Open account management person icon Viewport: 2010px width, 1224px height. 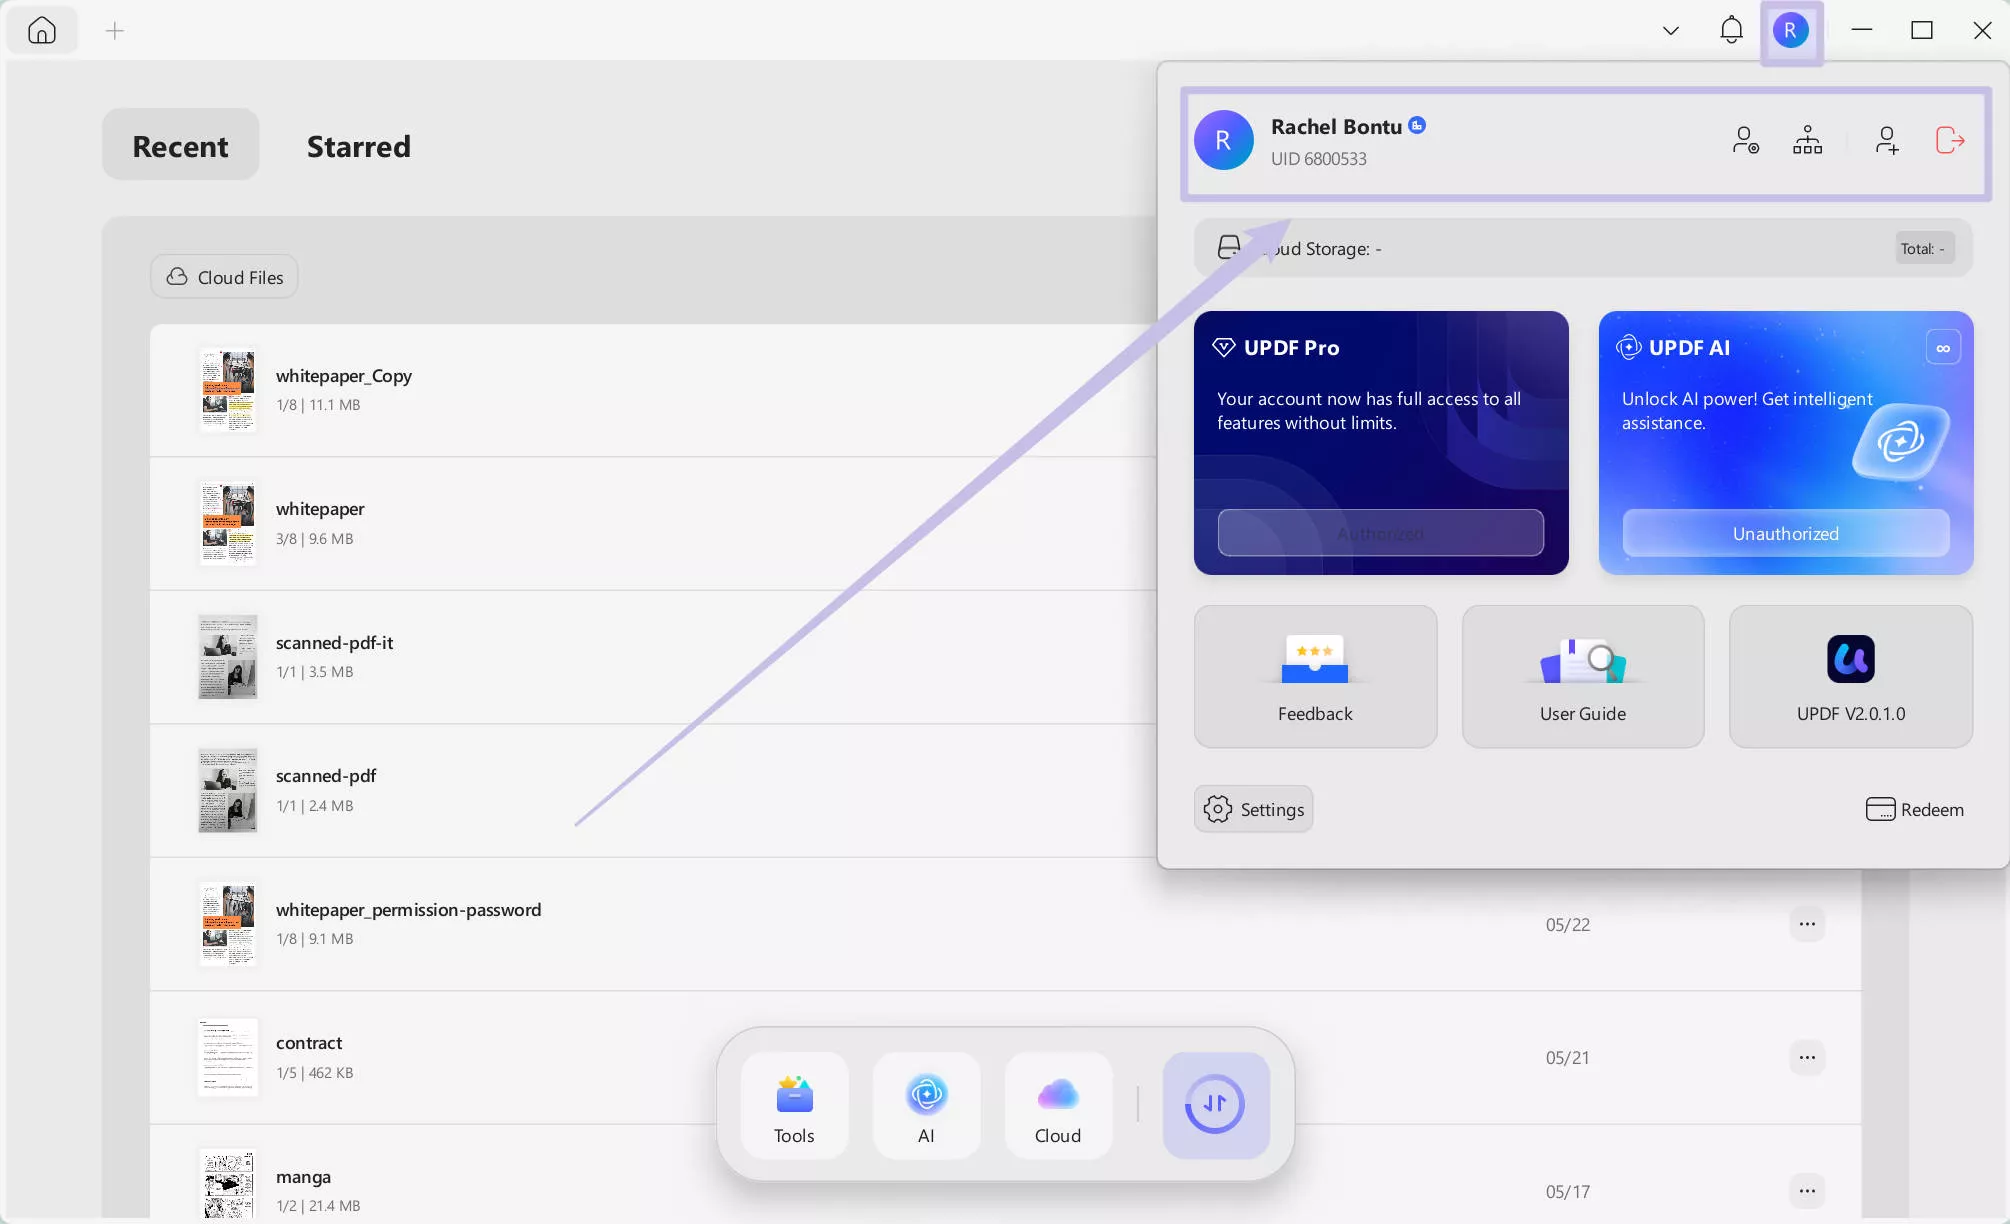pyautogui.click(x=1745, y=140)
